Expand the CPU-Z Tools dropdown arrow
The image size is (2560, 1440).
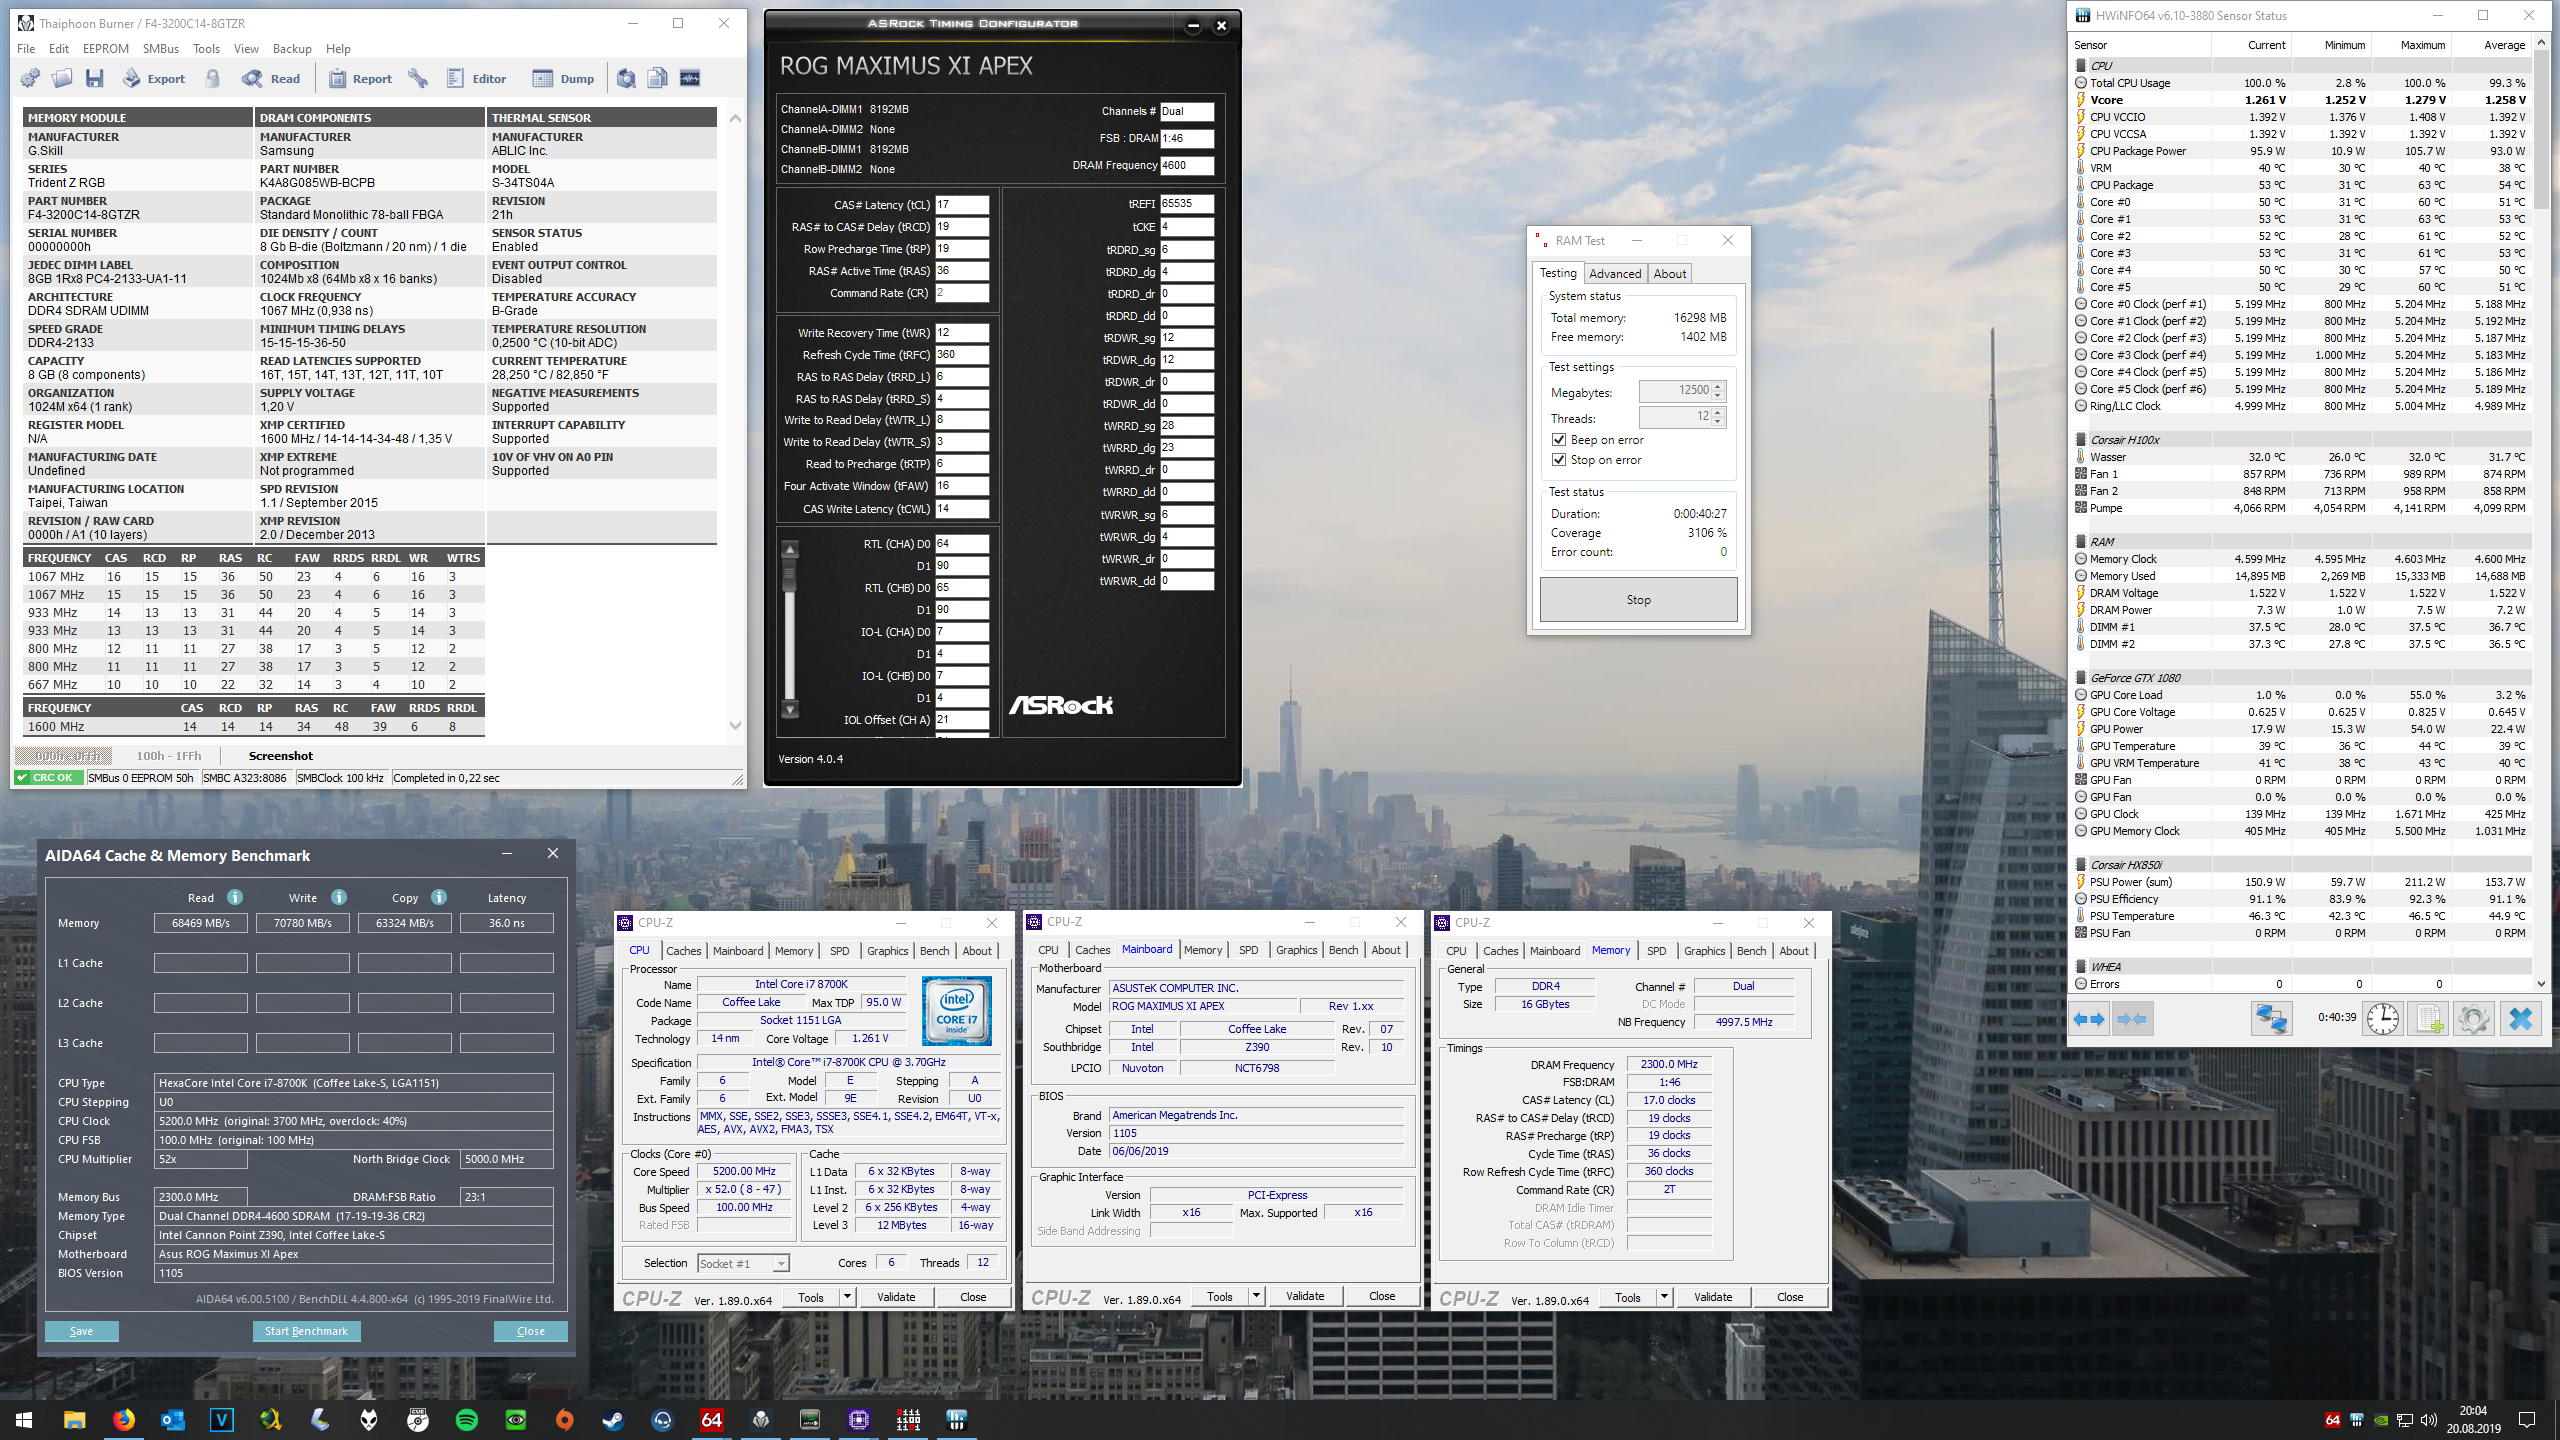tap(847, 1297)
